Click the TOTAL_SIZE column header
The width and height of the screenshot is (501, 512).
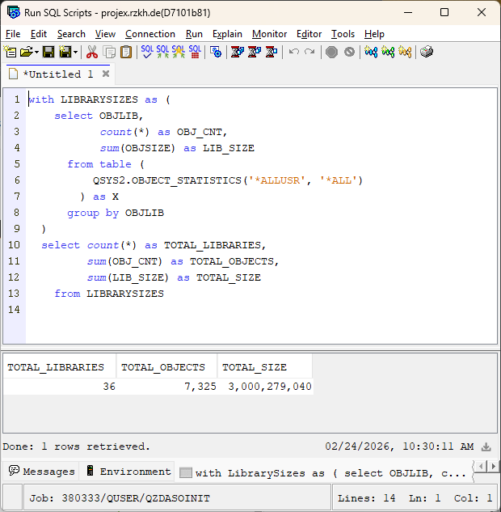(x=265, y=367)
